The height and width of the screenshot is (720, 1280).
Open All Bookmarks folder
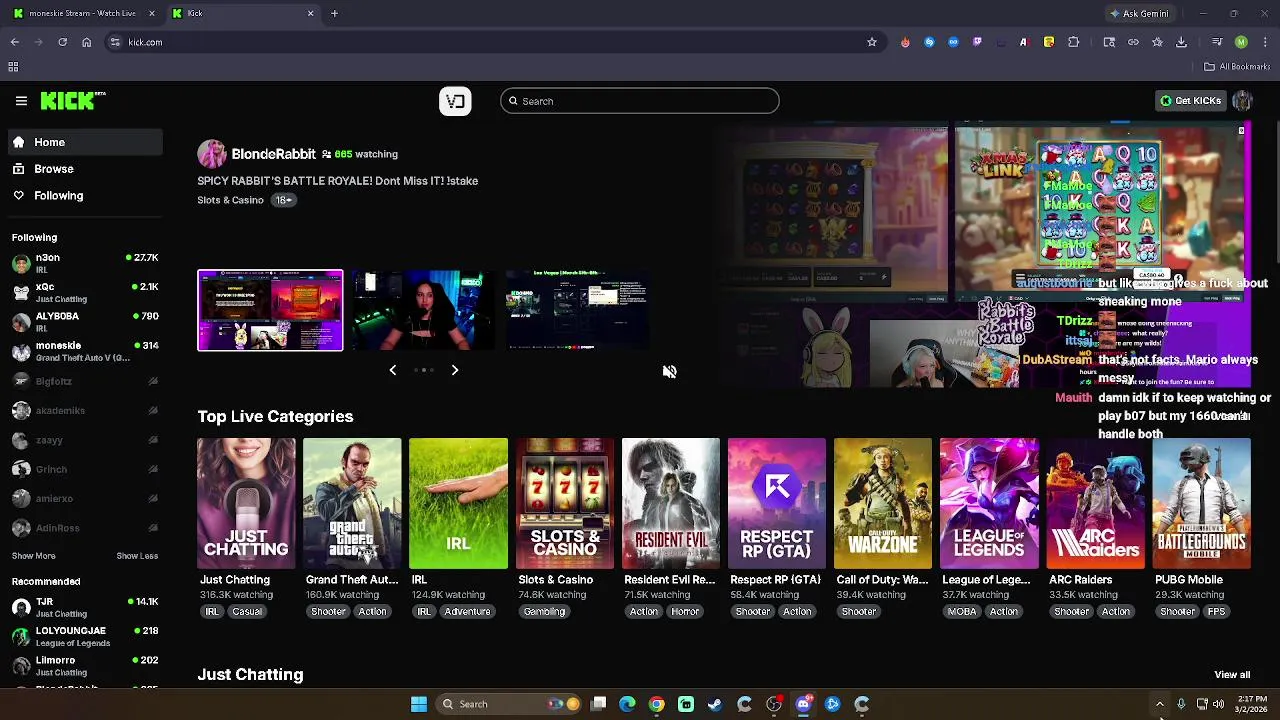1237,67
